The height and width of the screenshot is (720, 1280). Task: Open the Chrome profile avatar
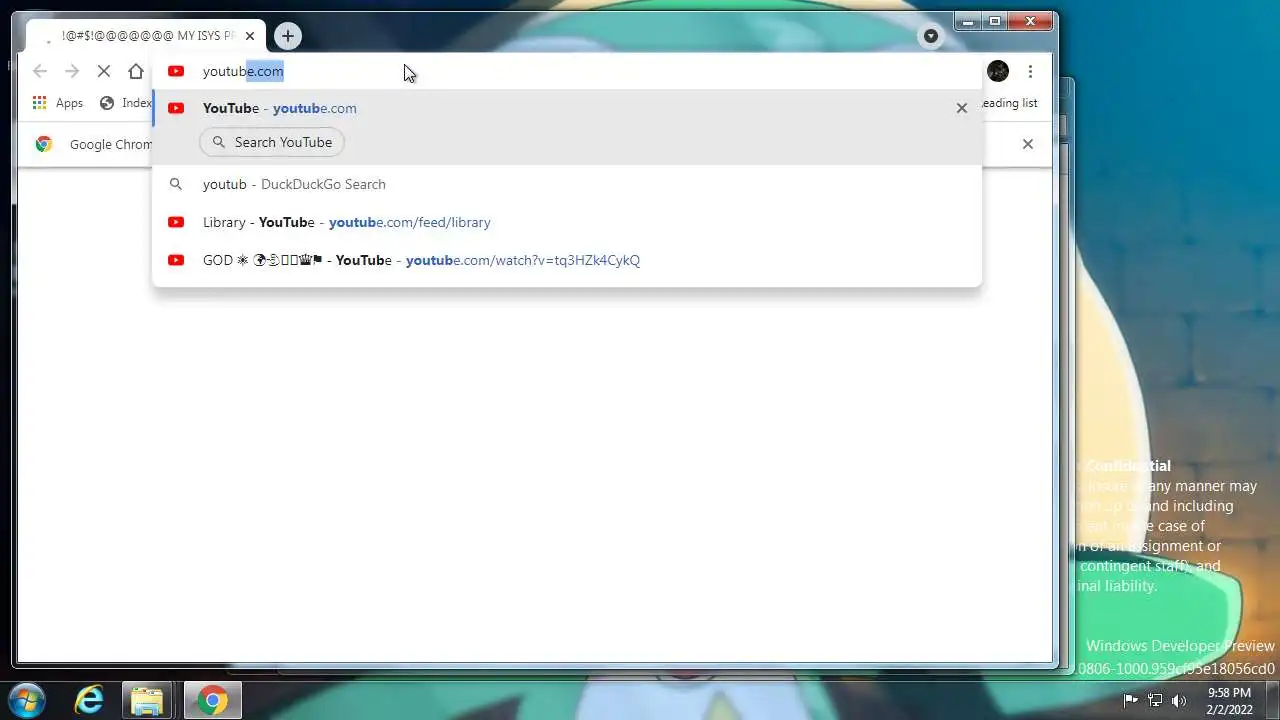(x=998, y=71)
